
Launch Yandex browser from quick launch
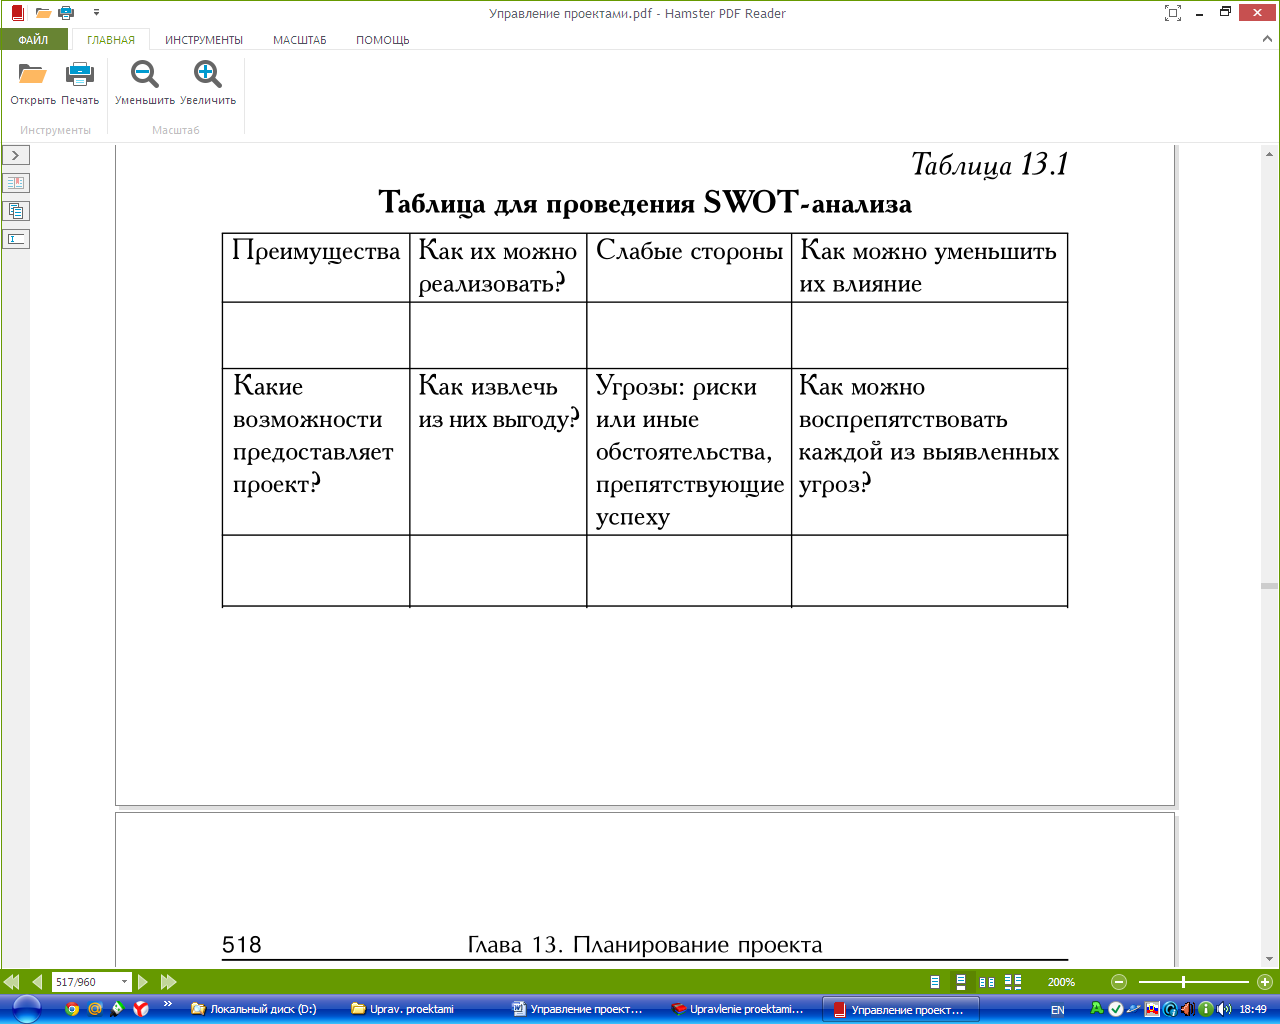(141, 1009)
